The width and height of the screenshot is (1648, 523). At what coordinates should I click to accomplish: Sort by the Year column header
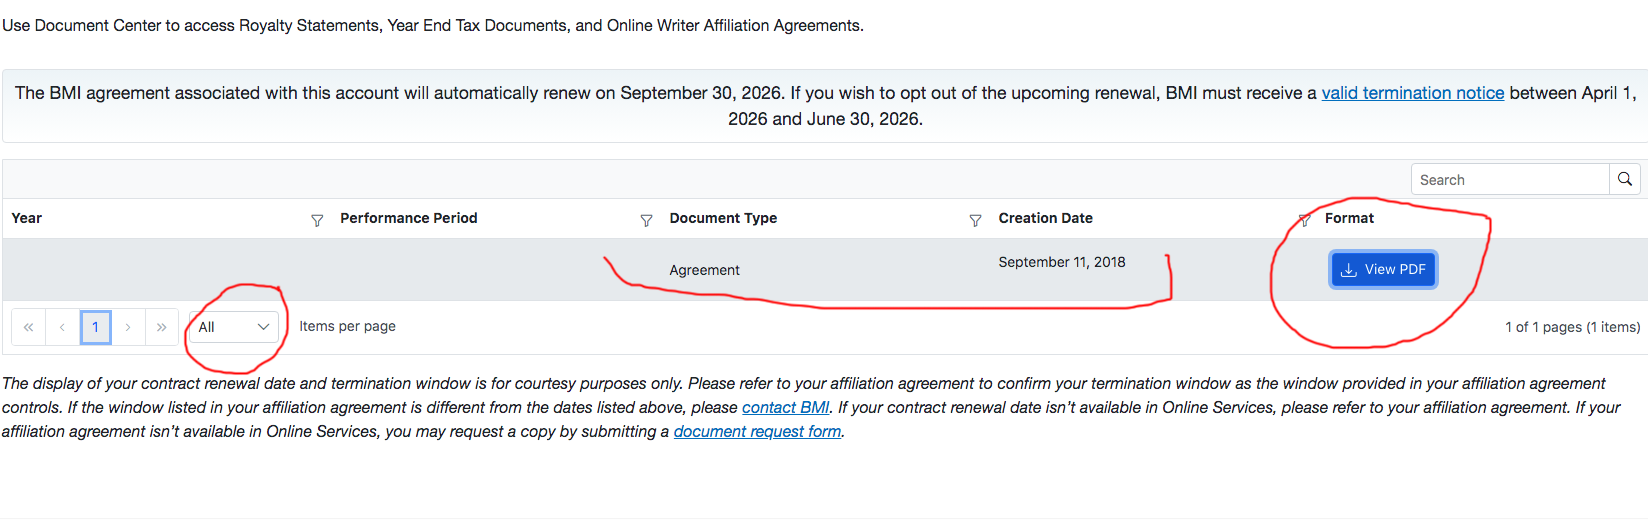click(x=27, y=218)
